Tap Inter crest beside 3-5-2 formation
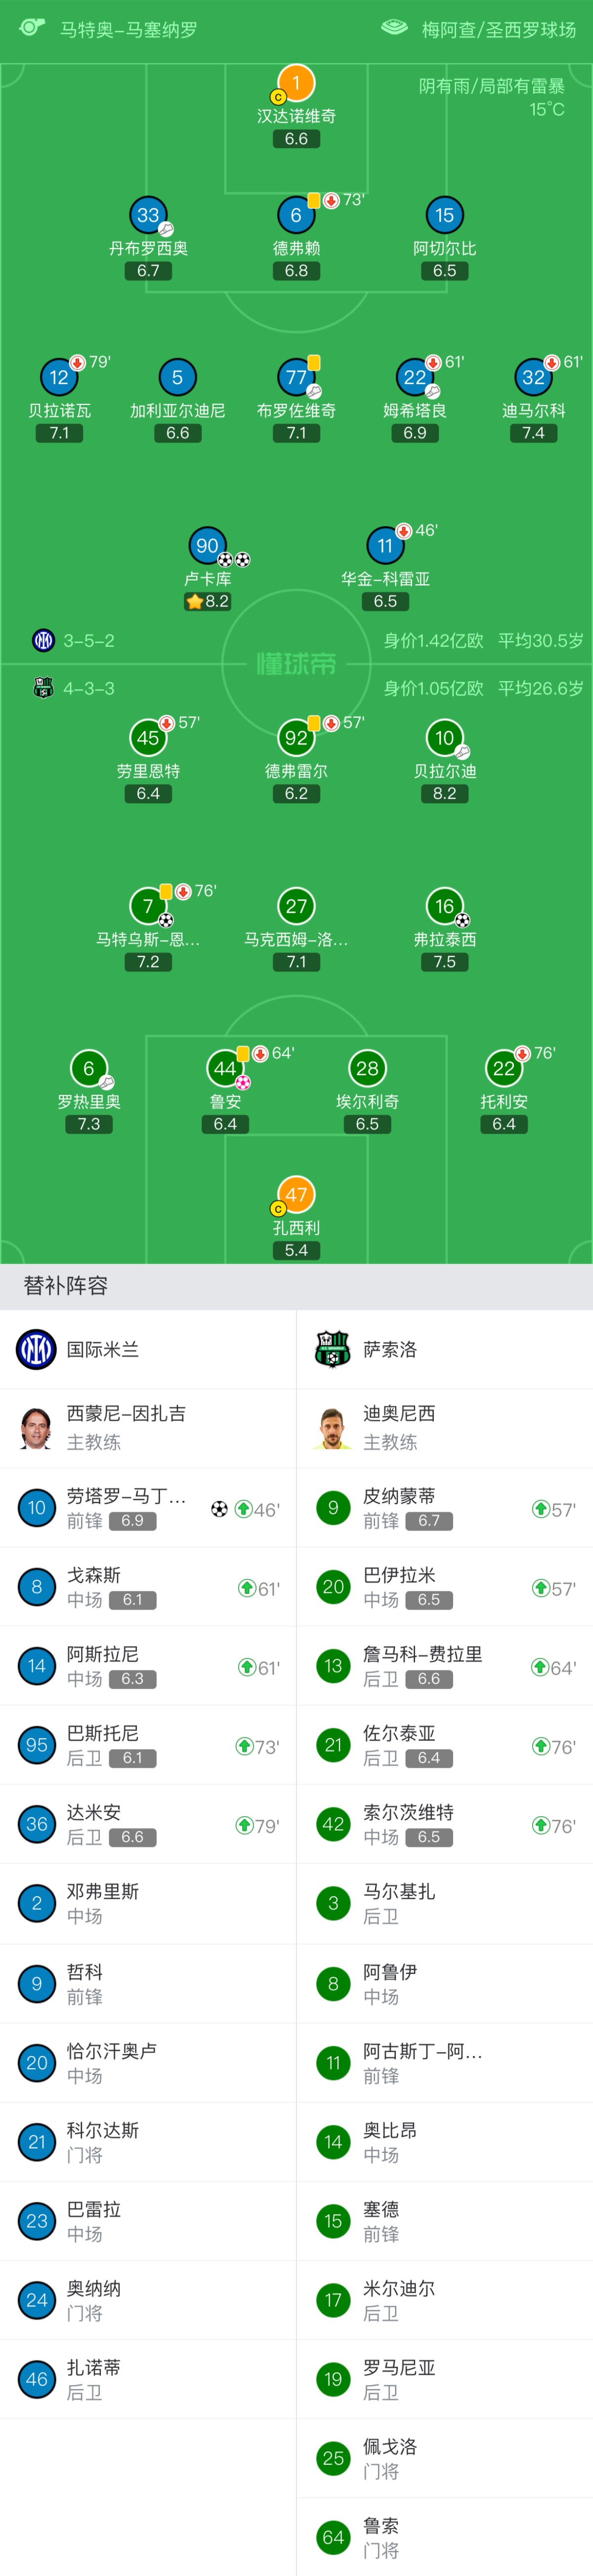The width and height of the screenshot is (593, 2576). coord(43,640)
